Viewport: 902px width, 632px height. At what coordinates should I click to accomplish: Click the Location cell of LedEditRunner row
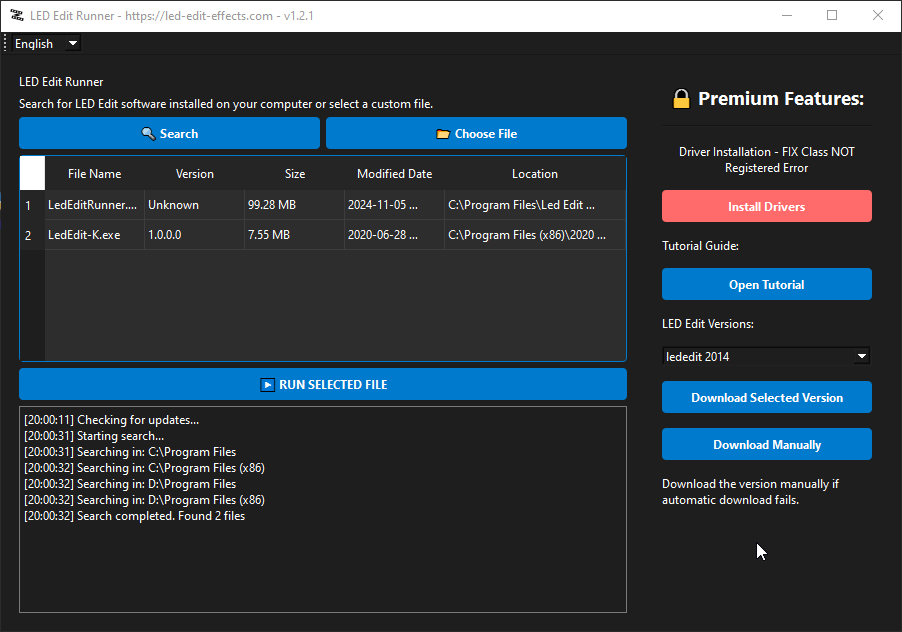tap(534, 206)
